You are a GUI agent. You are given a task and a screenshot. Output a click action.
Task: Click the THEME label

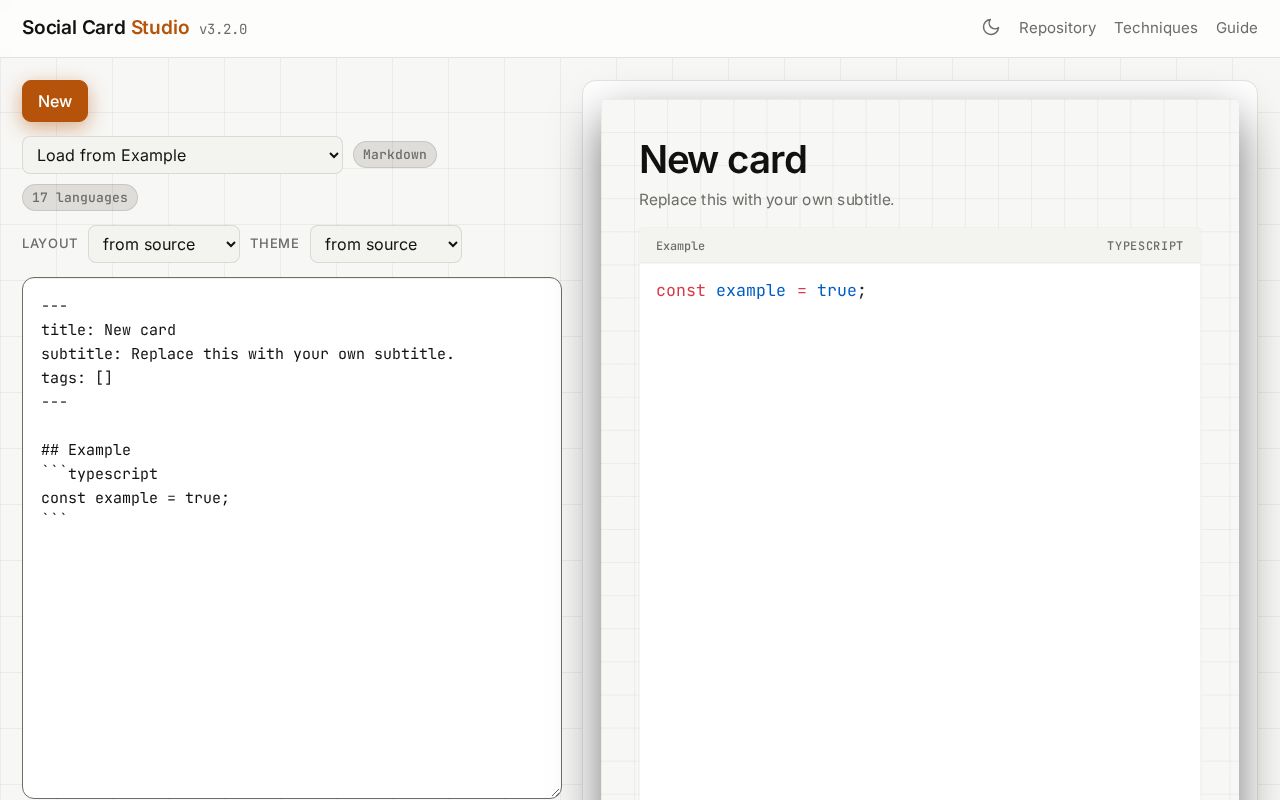tap(275, 244)
